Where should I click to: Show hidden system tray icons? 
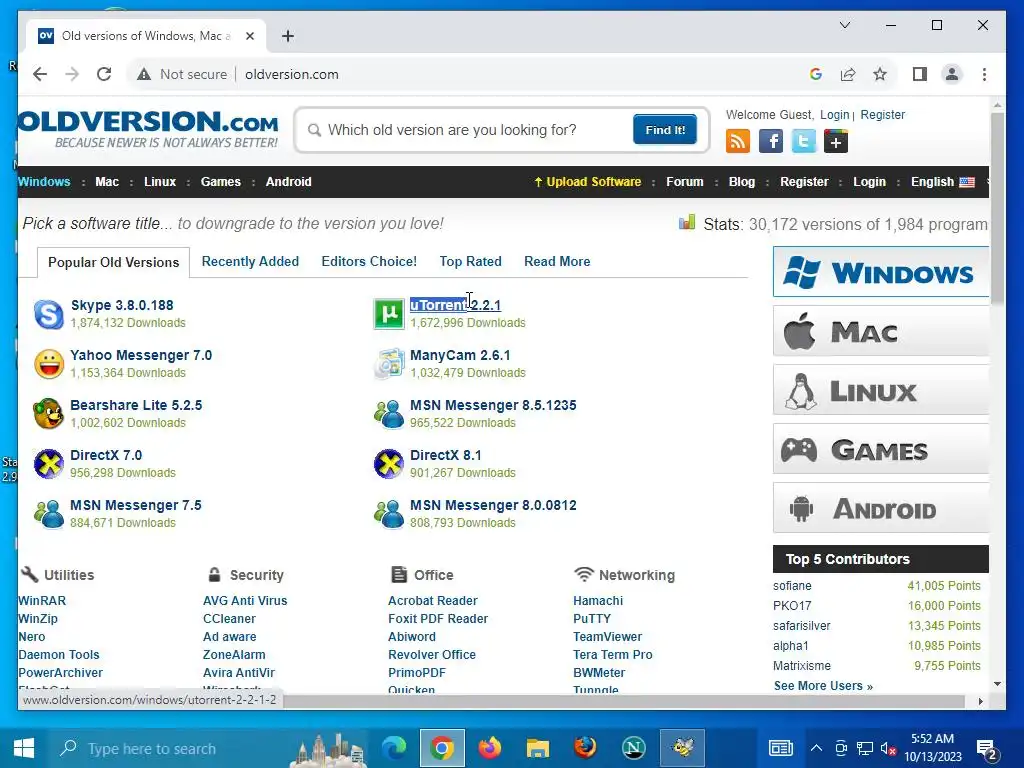point(816,748)
